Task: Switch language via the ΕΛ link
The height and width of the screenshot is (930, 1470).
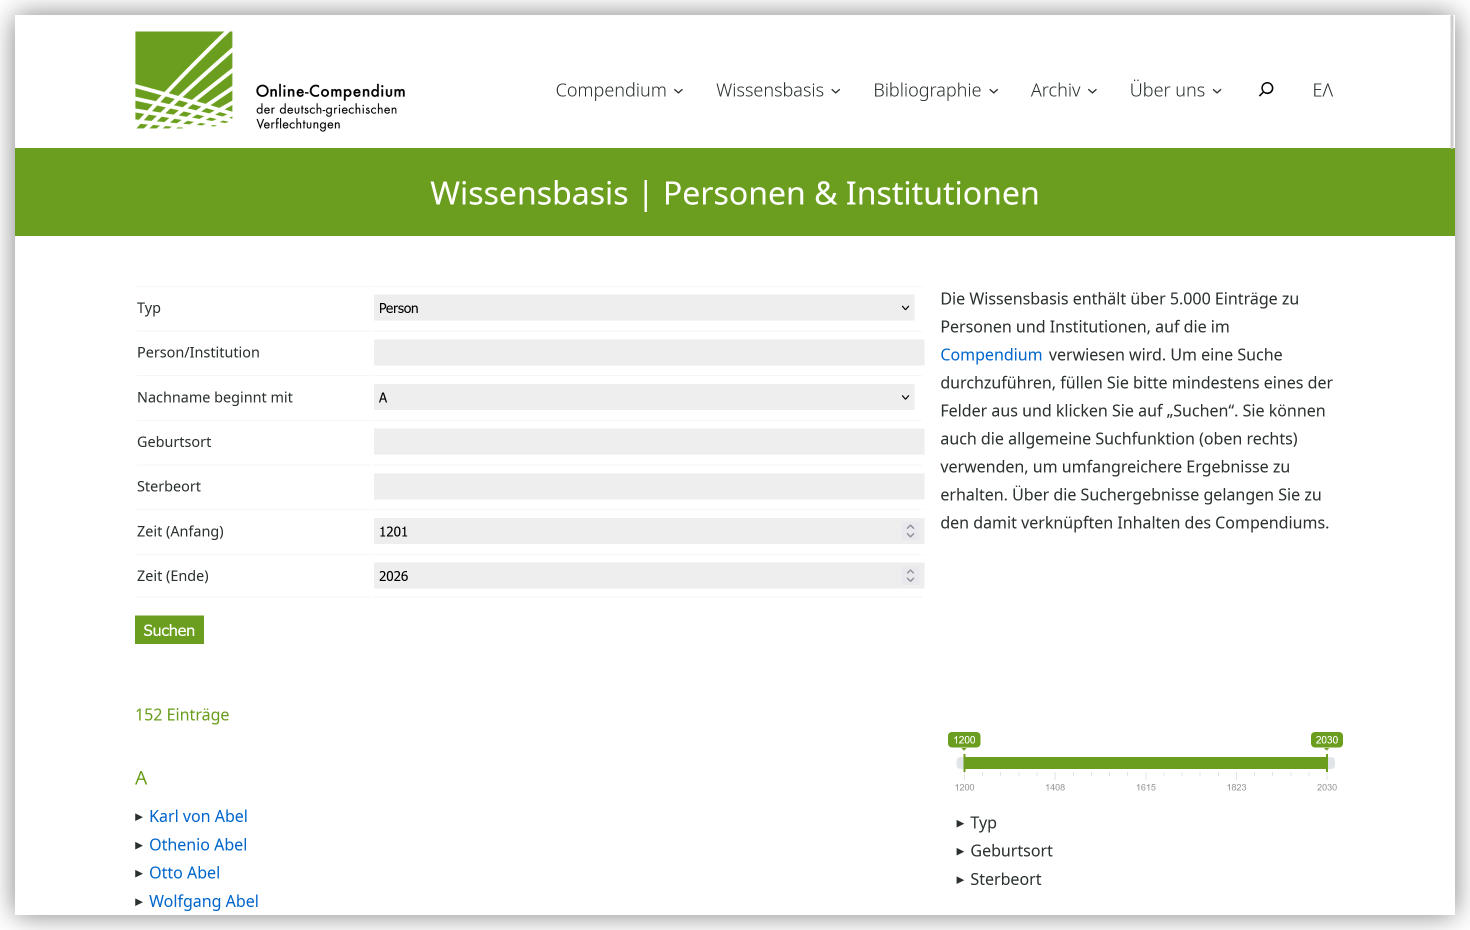Action: pos(1322,90)
